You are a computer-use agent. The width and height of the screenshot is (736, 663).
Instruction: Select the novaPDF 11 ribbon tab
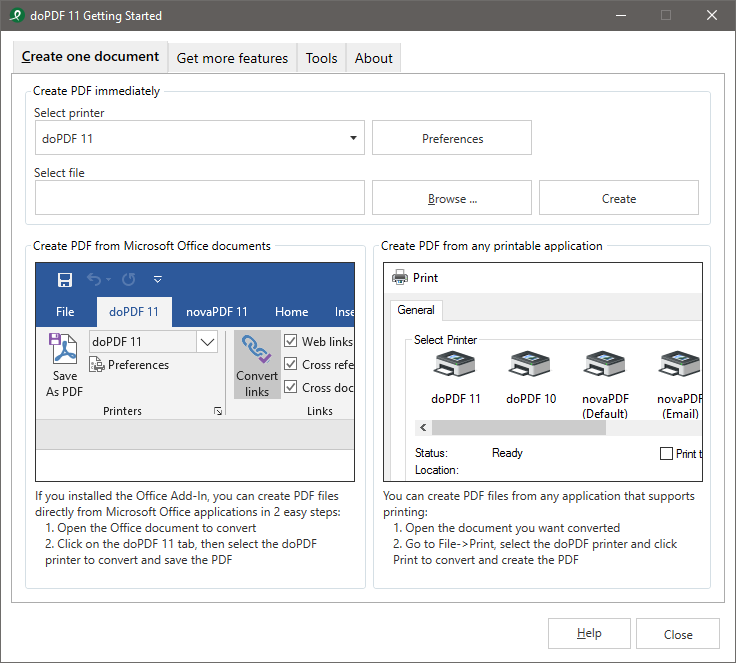[x=216, y=312]
